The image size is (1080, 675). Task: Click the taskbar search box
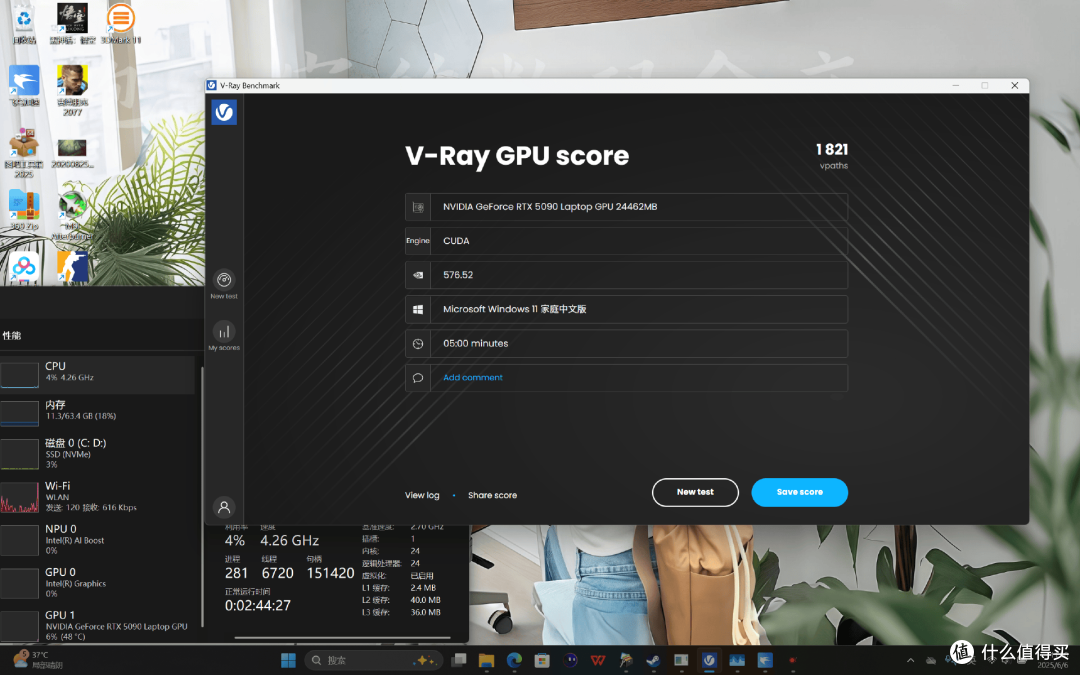[373, 661]
